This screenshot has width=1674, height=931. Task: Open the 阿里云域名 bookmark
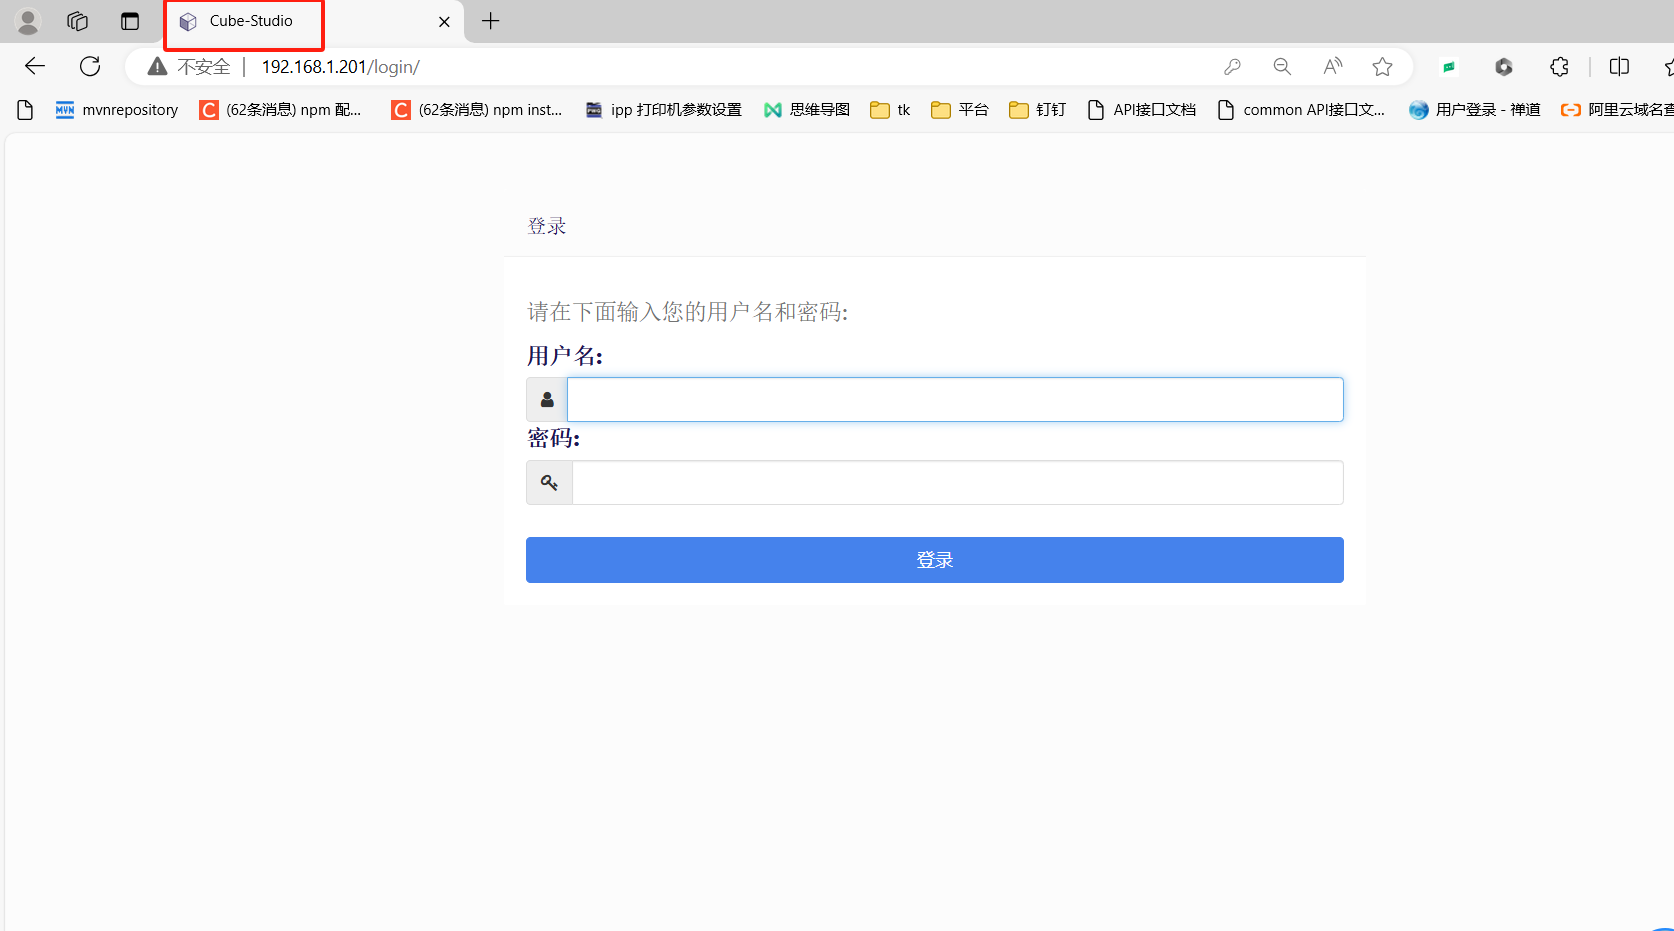(x=1617, y=110)
